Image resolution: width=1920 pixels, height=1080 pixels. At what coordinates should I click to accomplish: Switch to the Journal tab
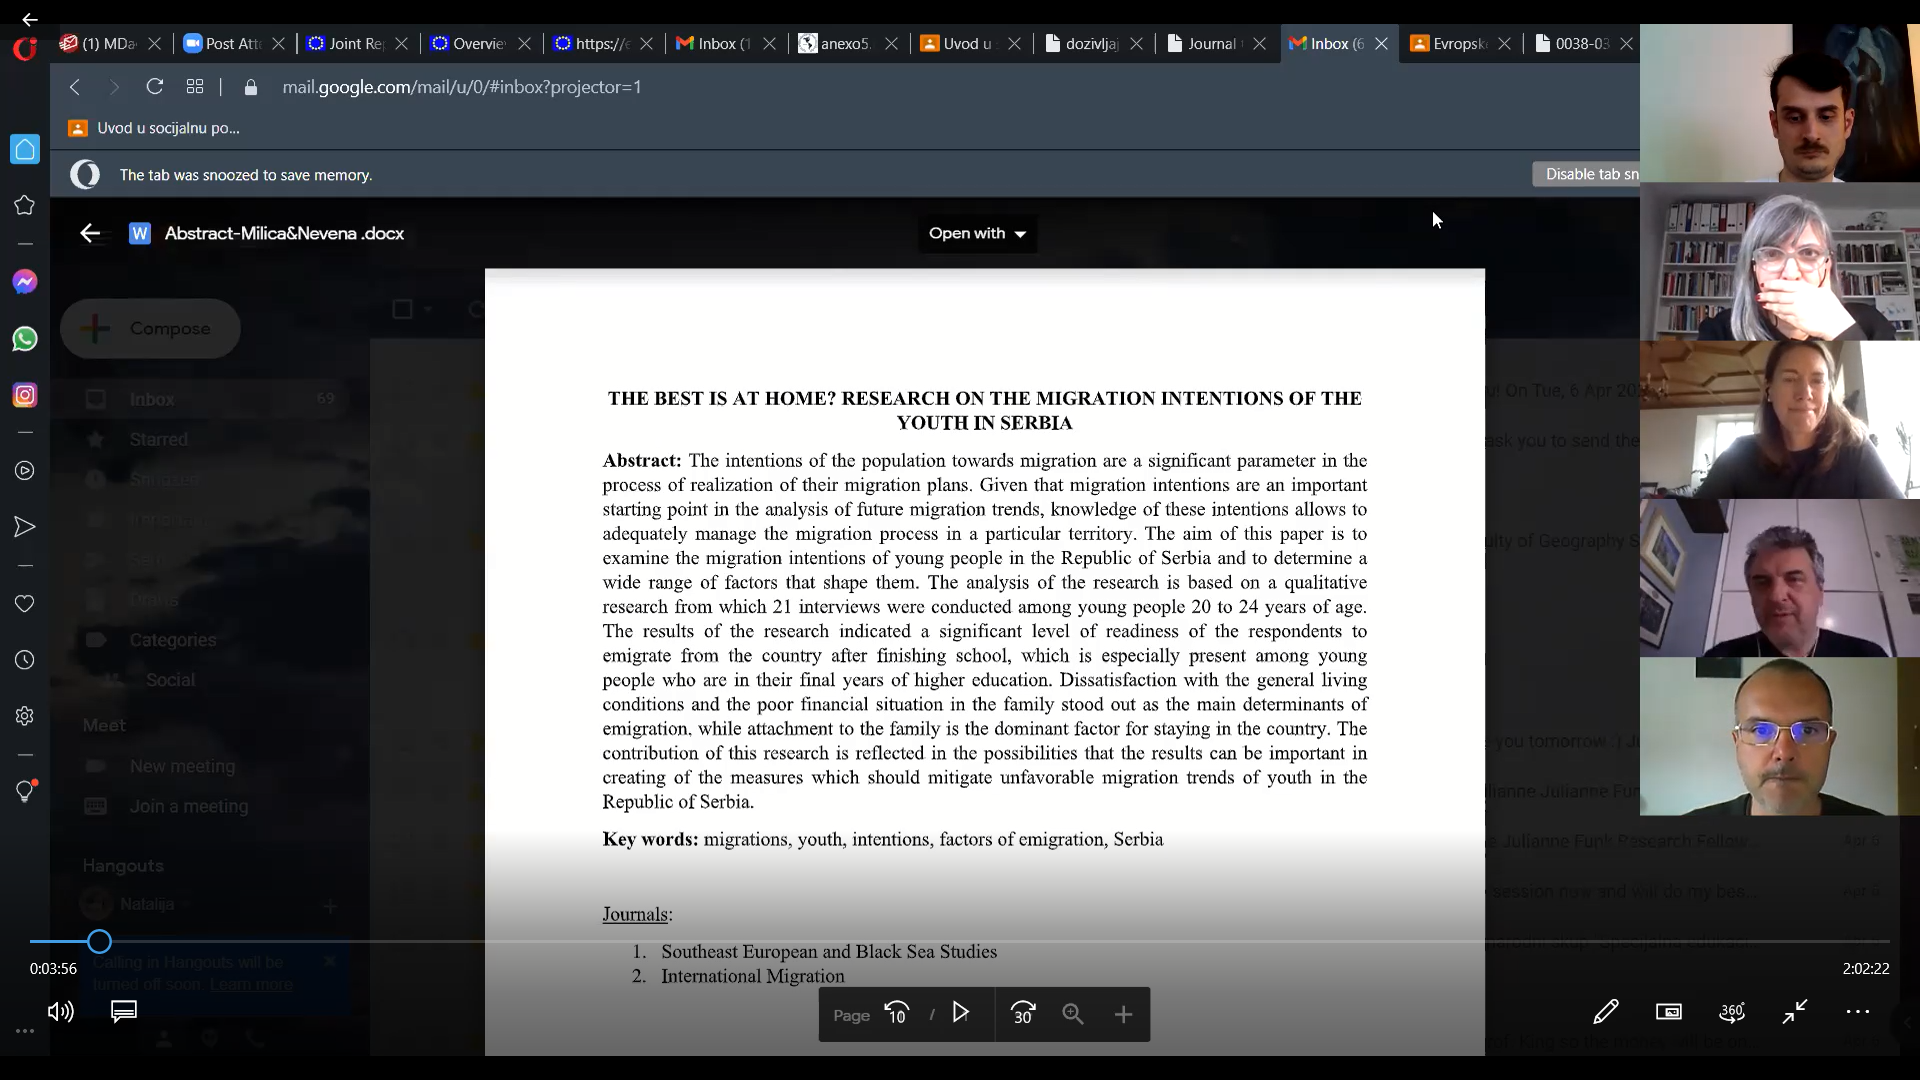click(1210, 44)
